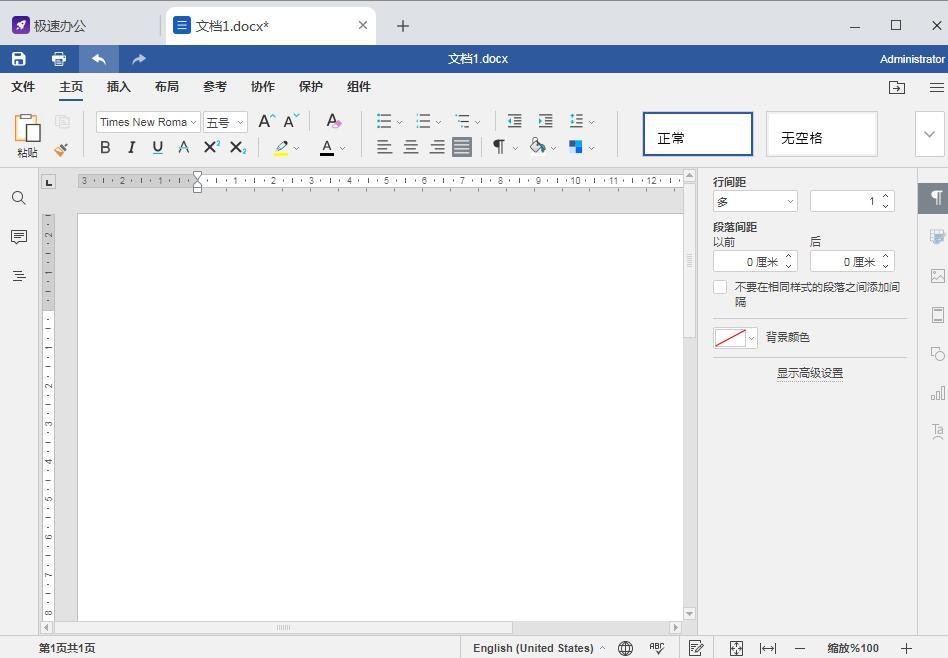Fit the page to window in status bar

pos(736,648)
